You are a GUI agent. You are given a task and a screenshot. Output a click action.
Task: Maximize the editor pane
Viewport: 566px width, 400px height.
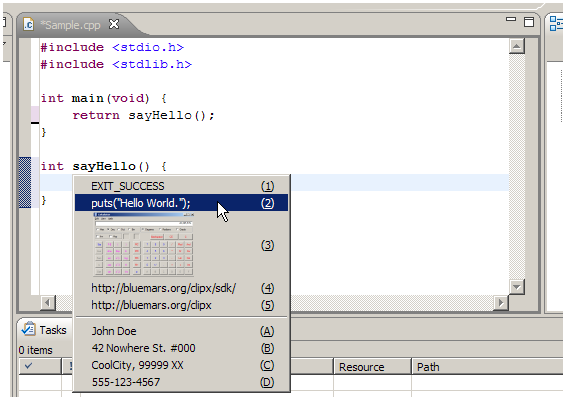pyautogui.click(x=529, y=22)
